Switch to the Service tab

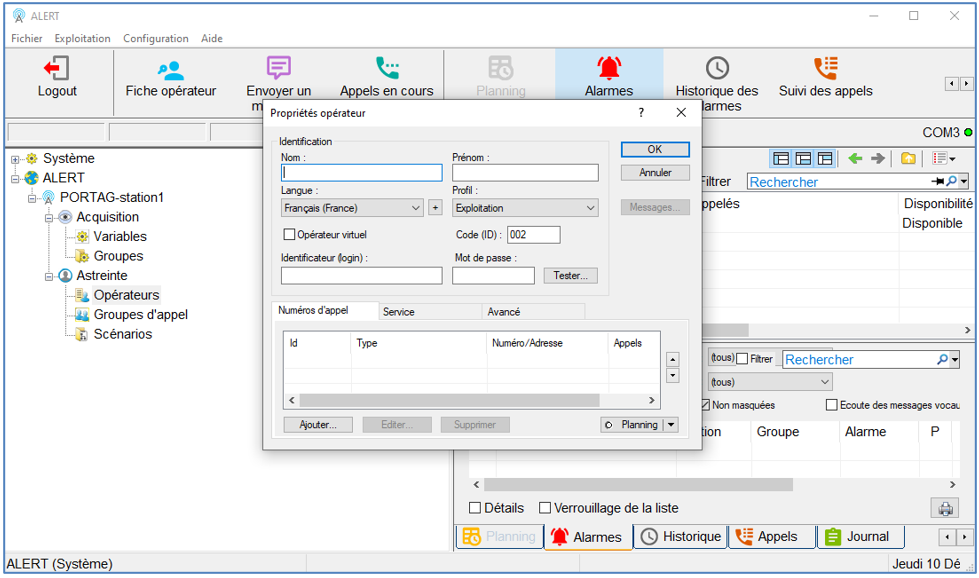click(x=399, y=312)
